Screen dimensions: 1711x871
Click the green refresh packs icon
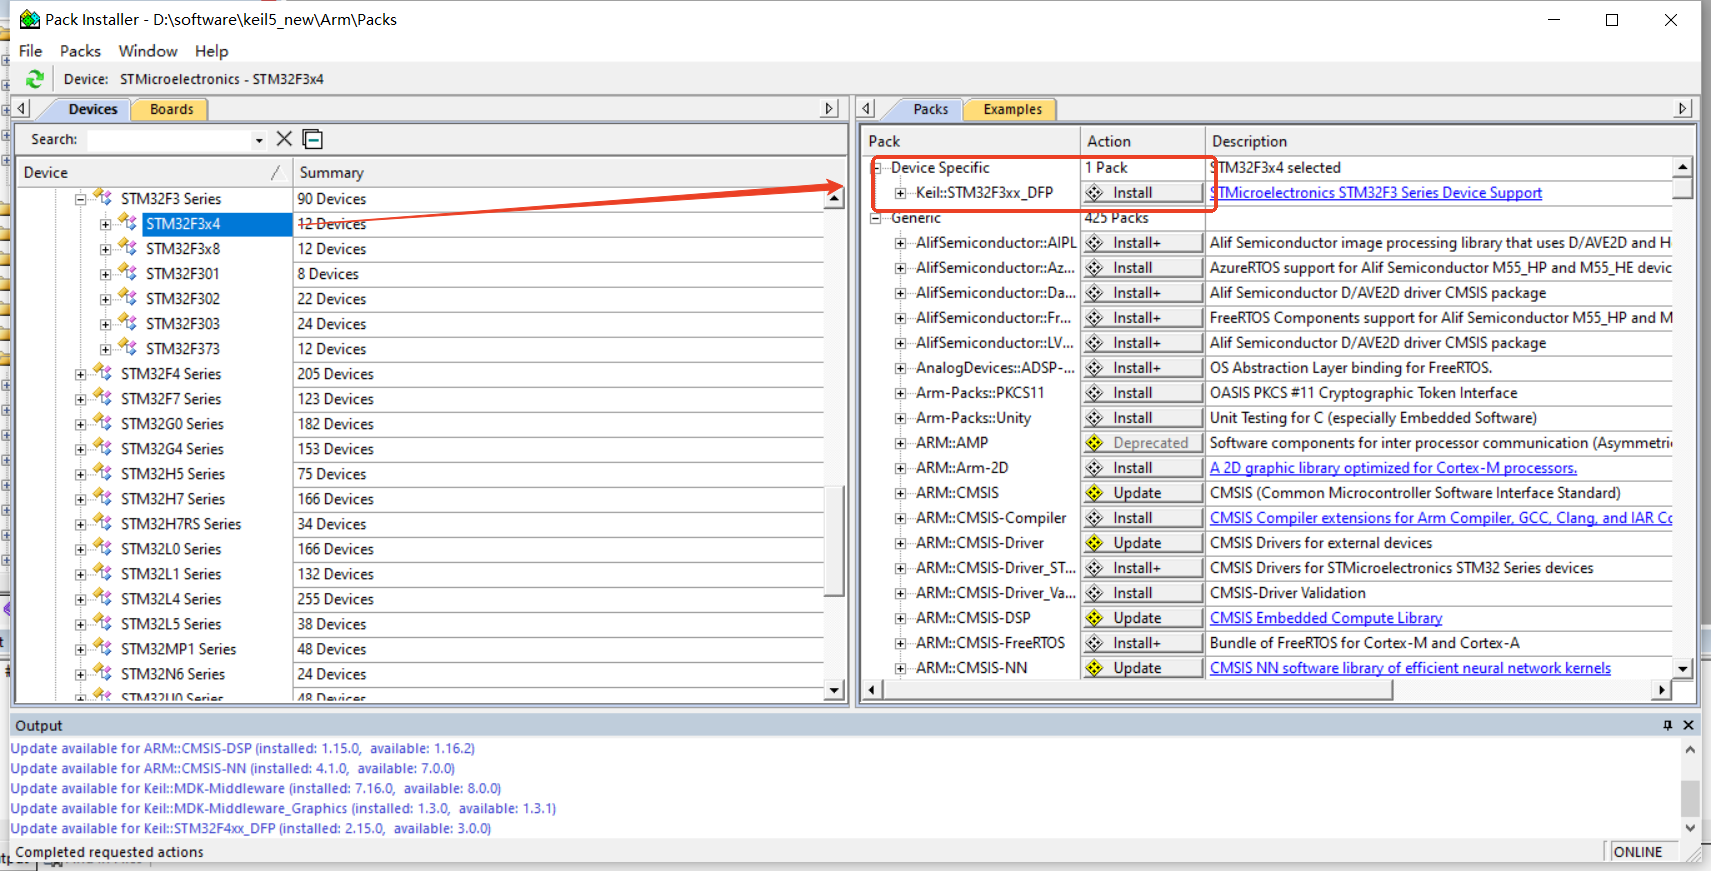pyautogui.click(x=35, y=79)
